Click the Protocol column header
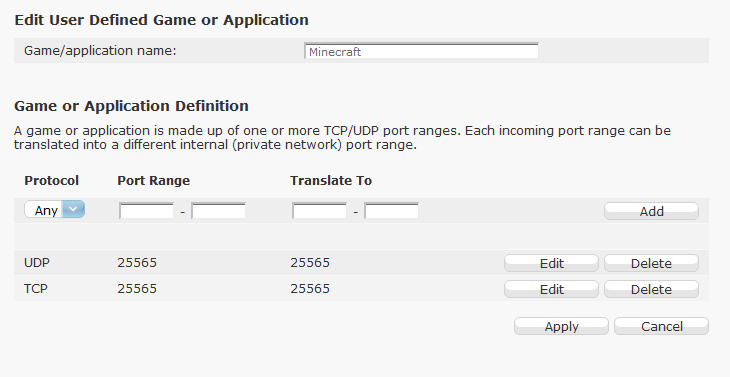The width and height of the screenshot is (730, 377). coord(52,181)
